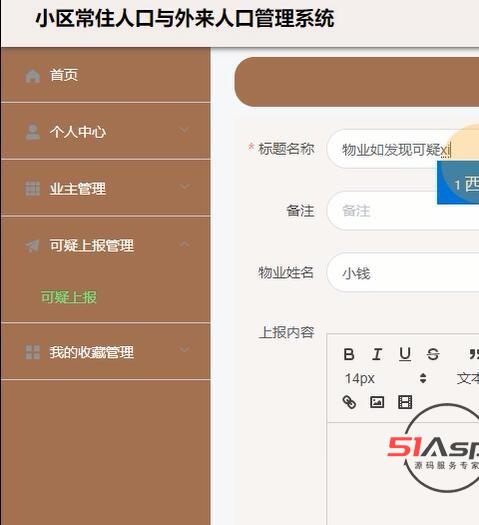Click the home icon beside 首页
479x525 pixels.
coord(32,76)
